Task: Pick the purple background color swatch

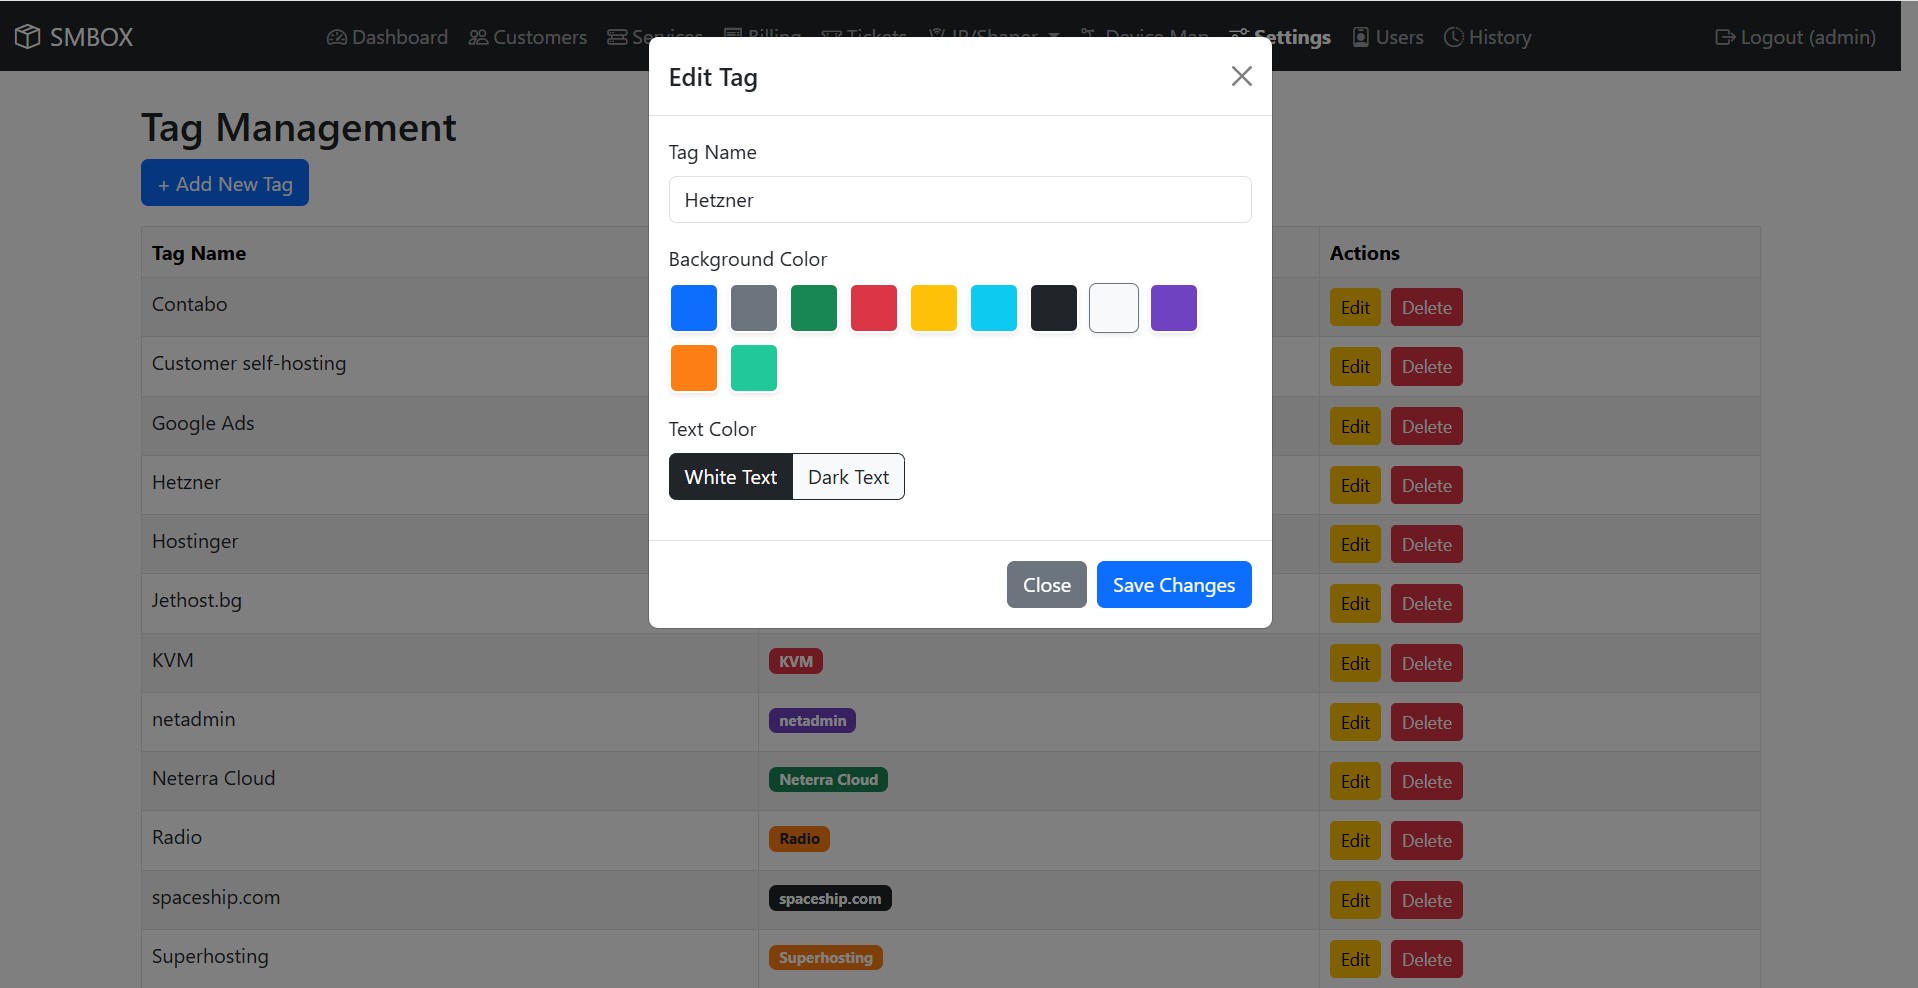Action: click(1174, 308)
